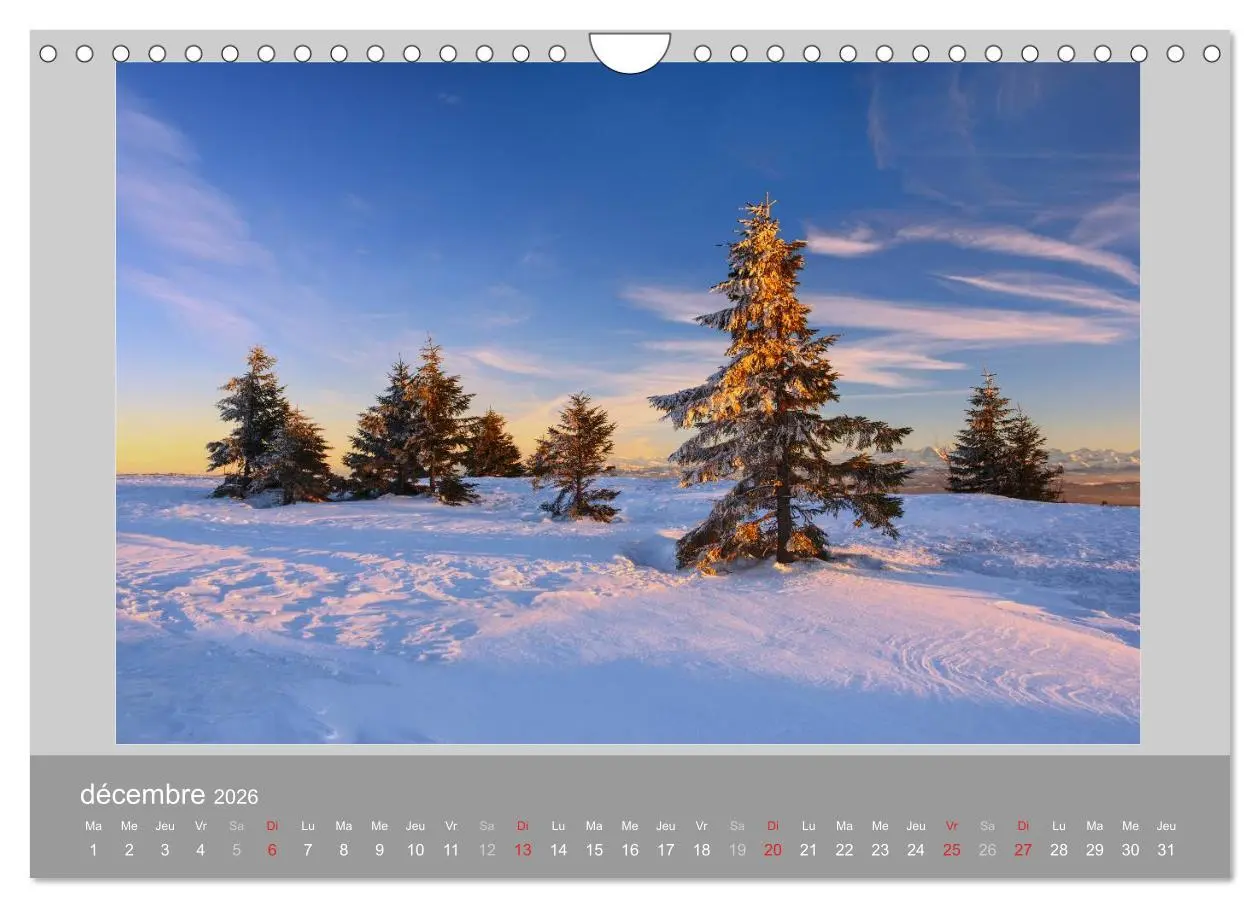Click the month title décembre
The height and width of the screenshot is (908, 1260).
tap(141, 794)
